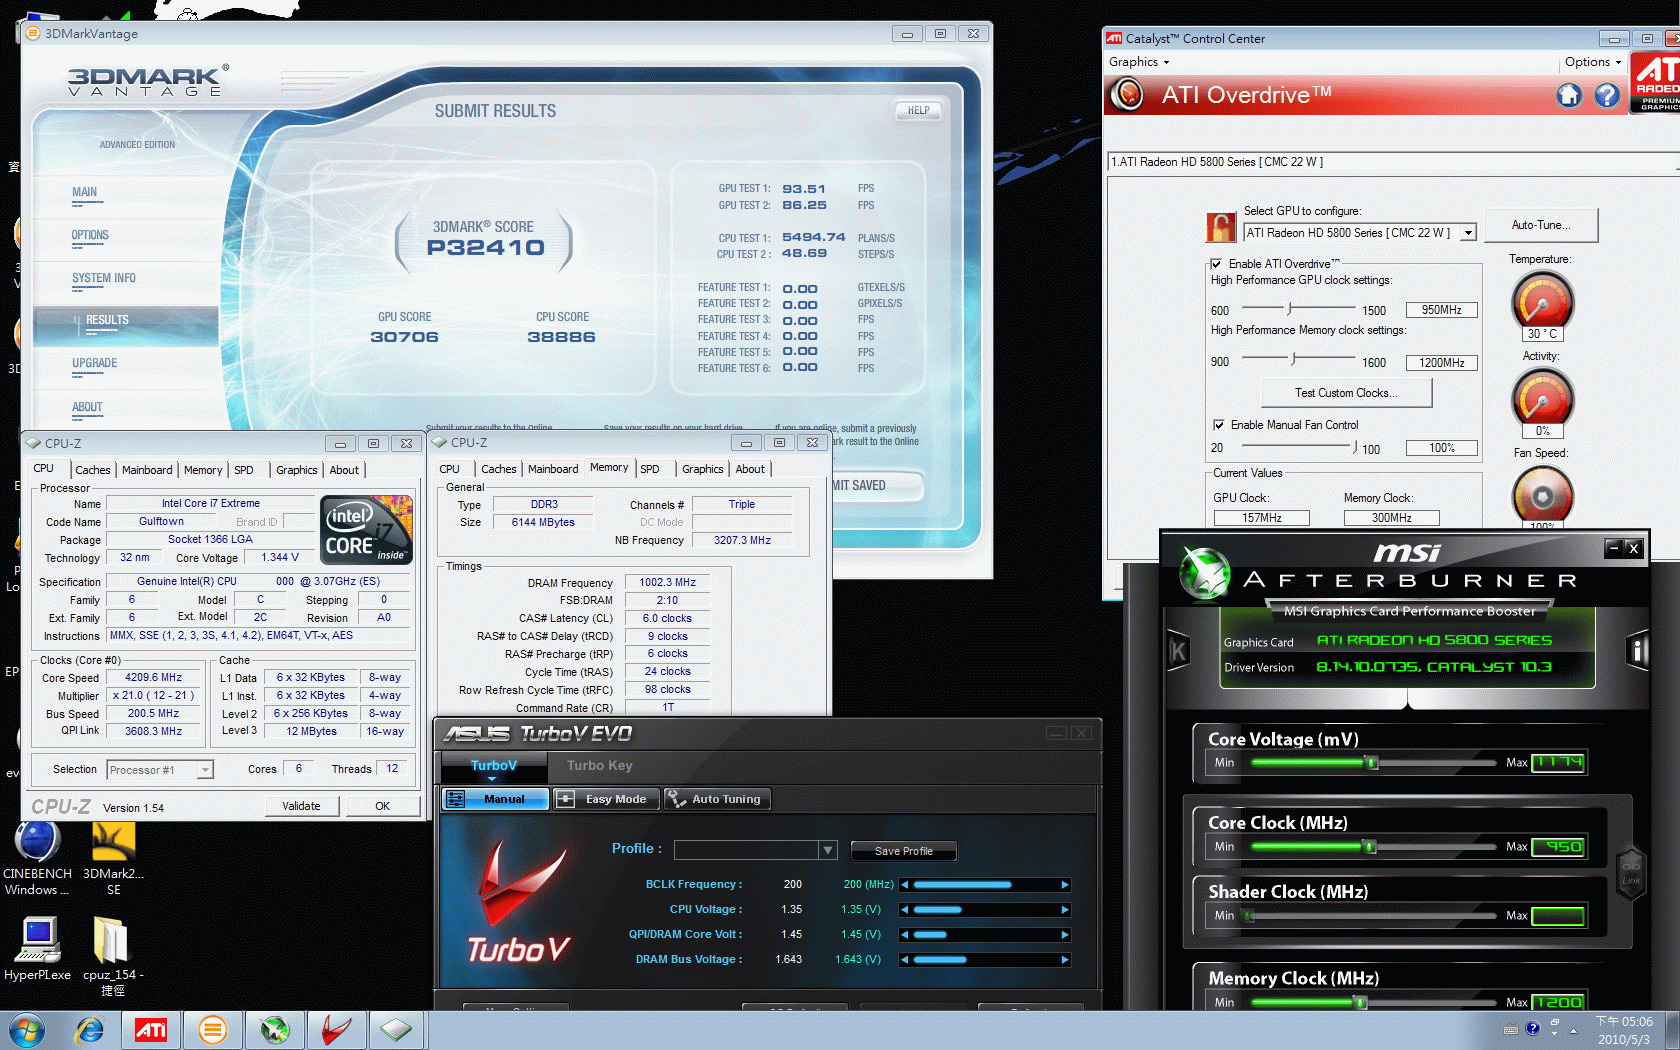The image size is (1680, 1050).
Task: Switch to 3DMark Vantage taskbar button
Action: [213, 1030]
